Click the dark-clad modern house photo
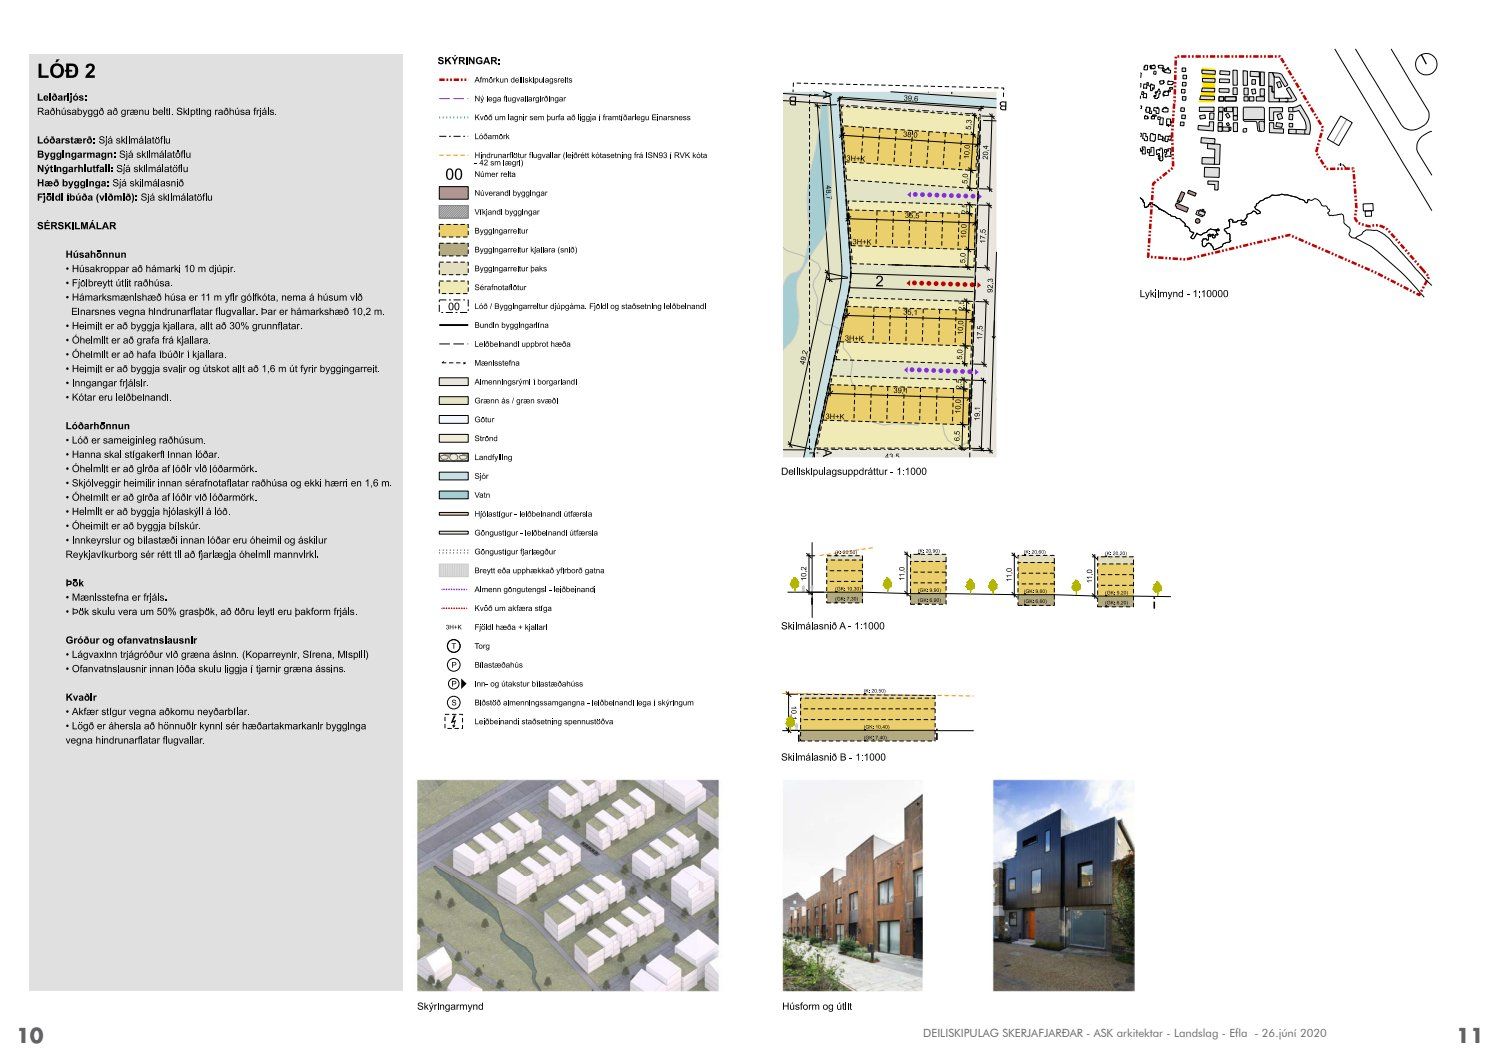 pos(1063,885)
